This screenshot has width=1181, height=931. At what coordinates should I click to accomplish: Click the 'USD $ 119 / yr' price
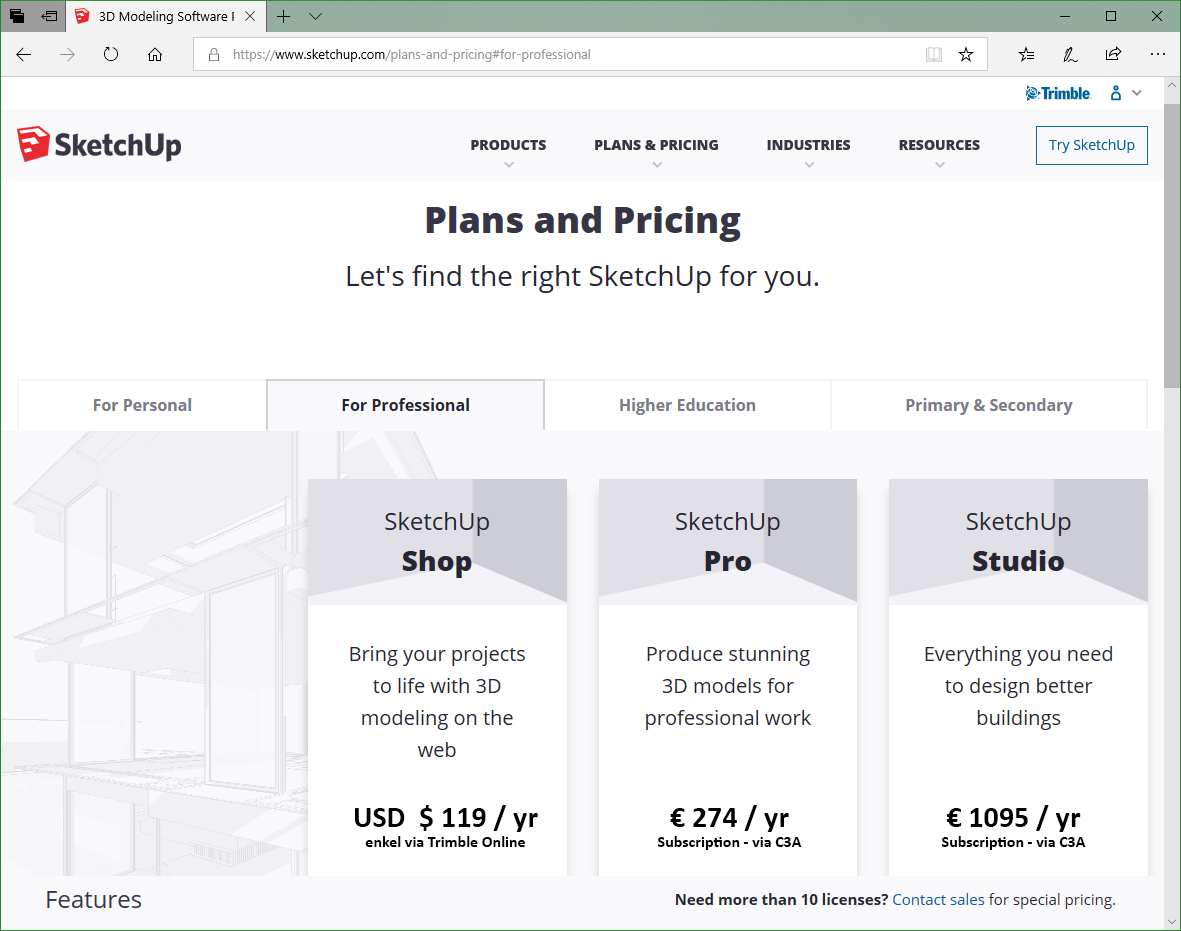(446, 817)
